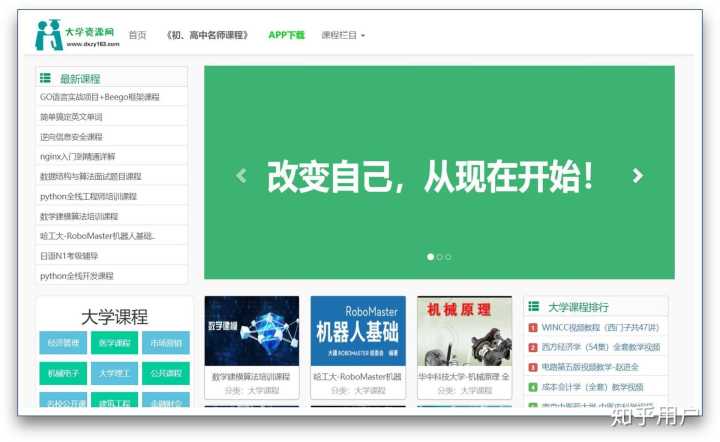The height and width of the screenshot is (442, 720).
Task: Click 分类：大学课程 under RoboMaster card
Action: pos(358,391)
